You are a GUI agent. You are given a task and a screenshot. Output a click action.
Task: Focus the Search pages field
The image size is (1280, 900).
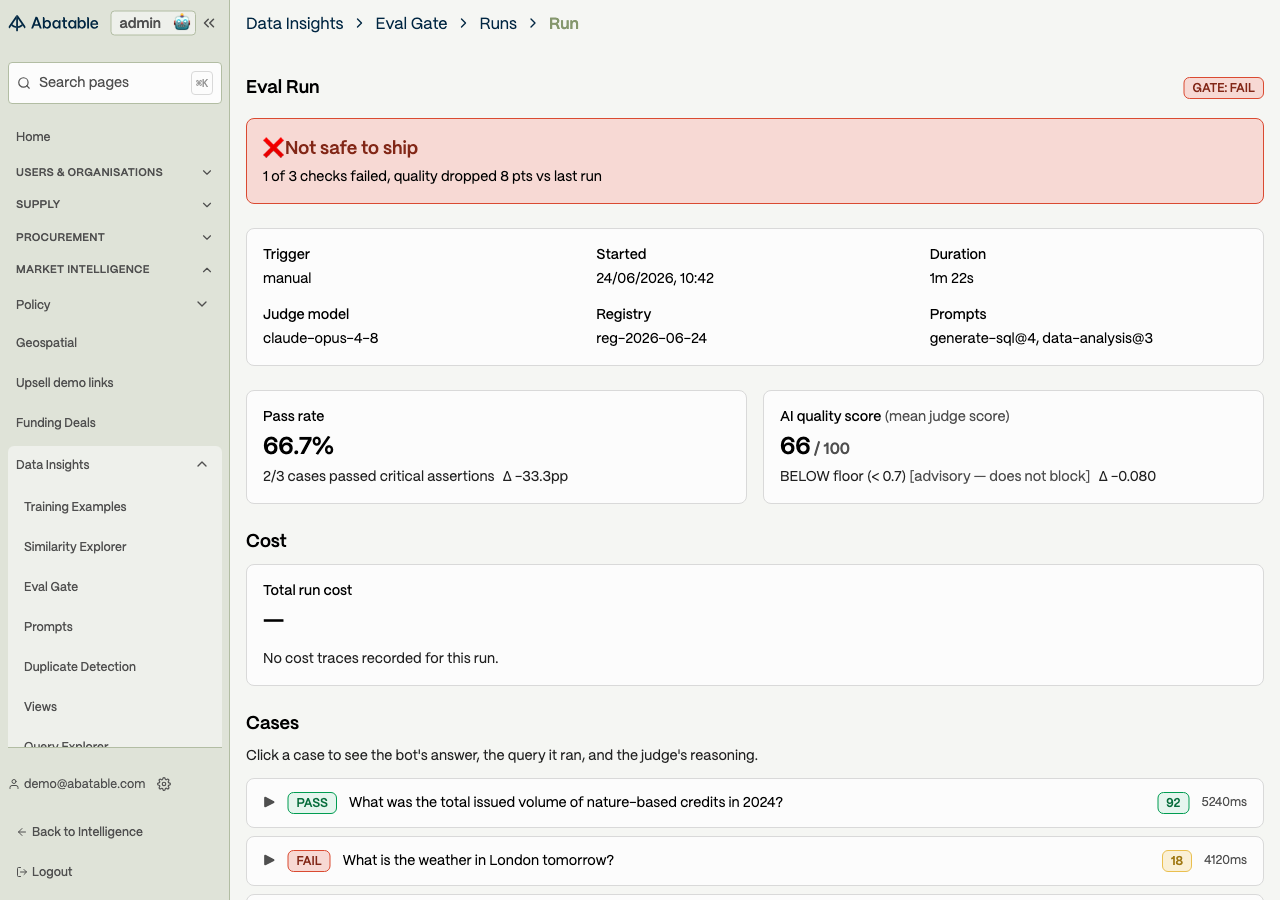coord(115,83)
